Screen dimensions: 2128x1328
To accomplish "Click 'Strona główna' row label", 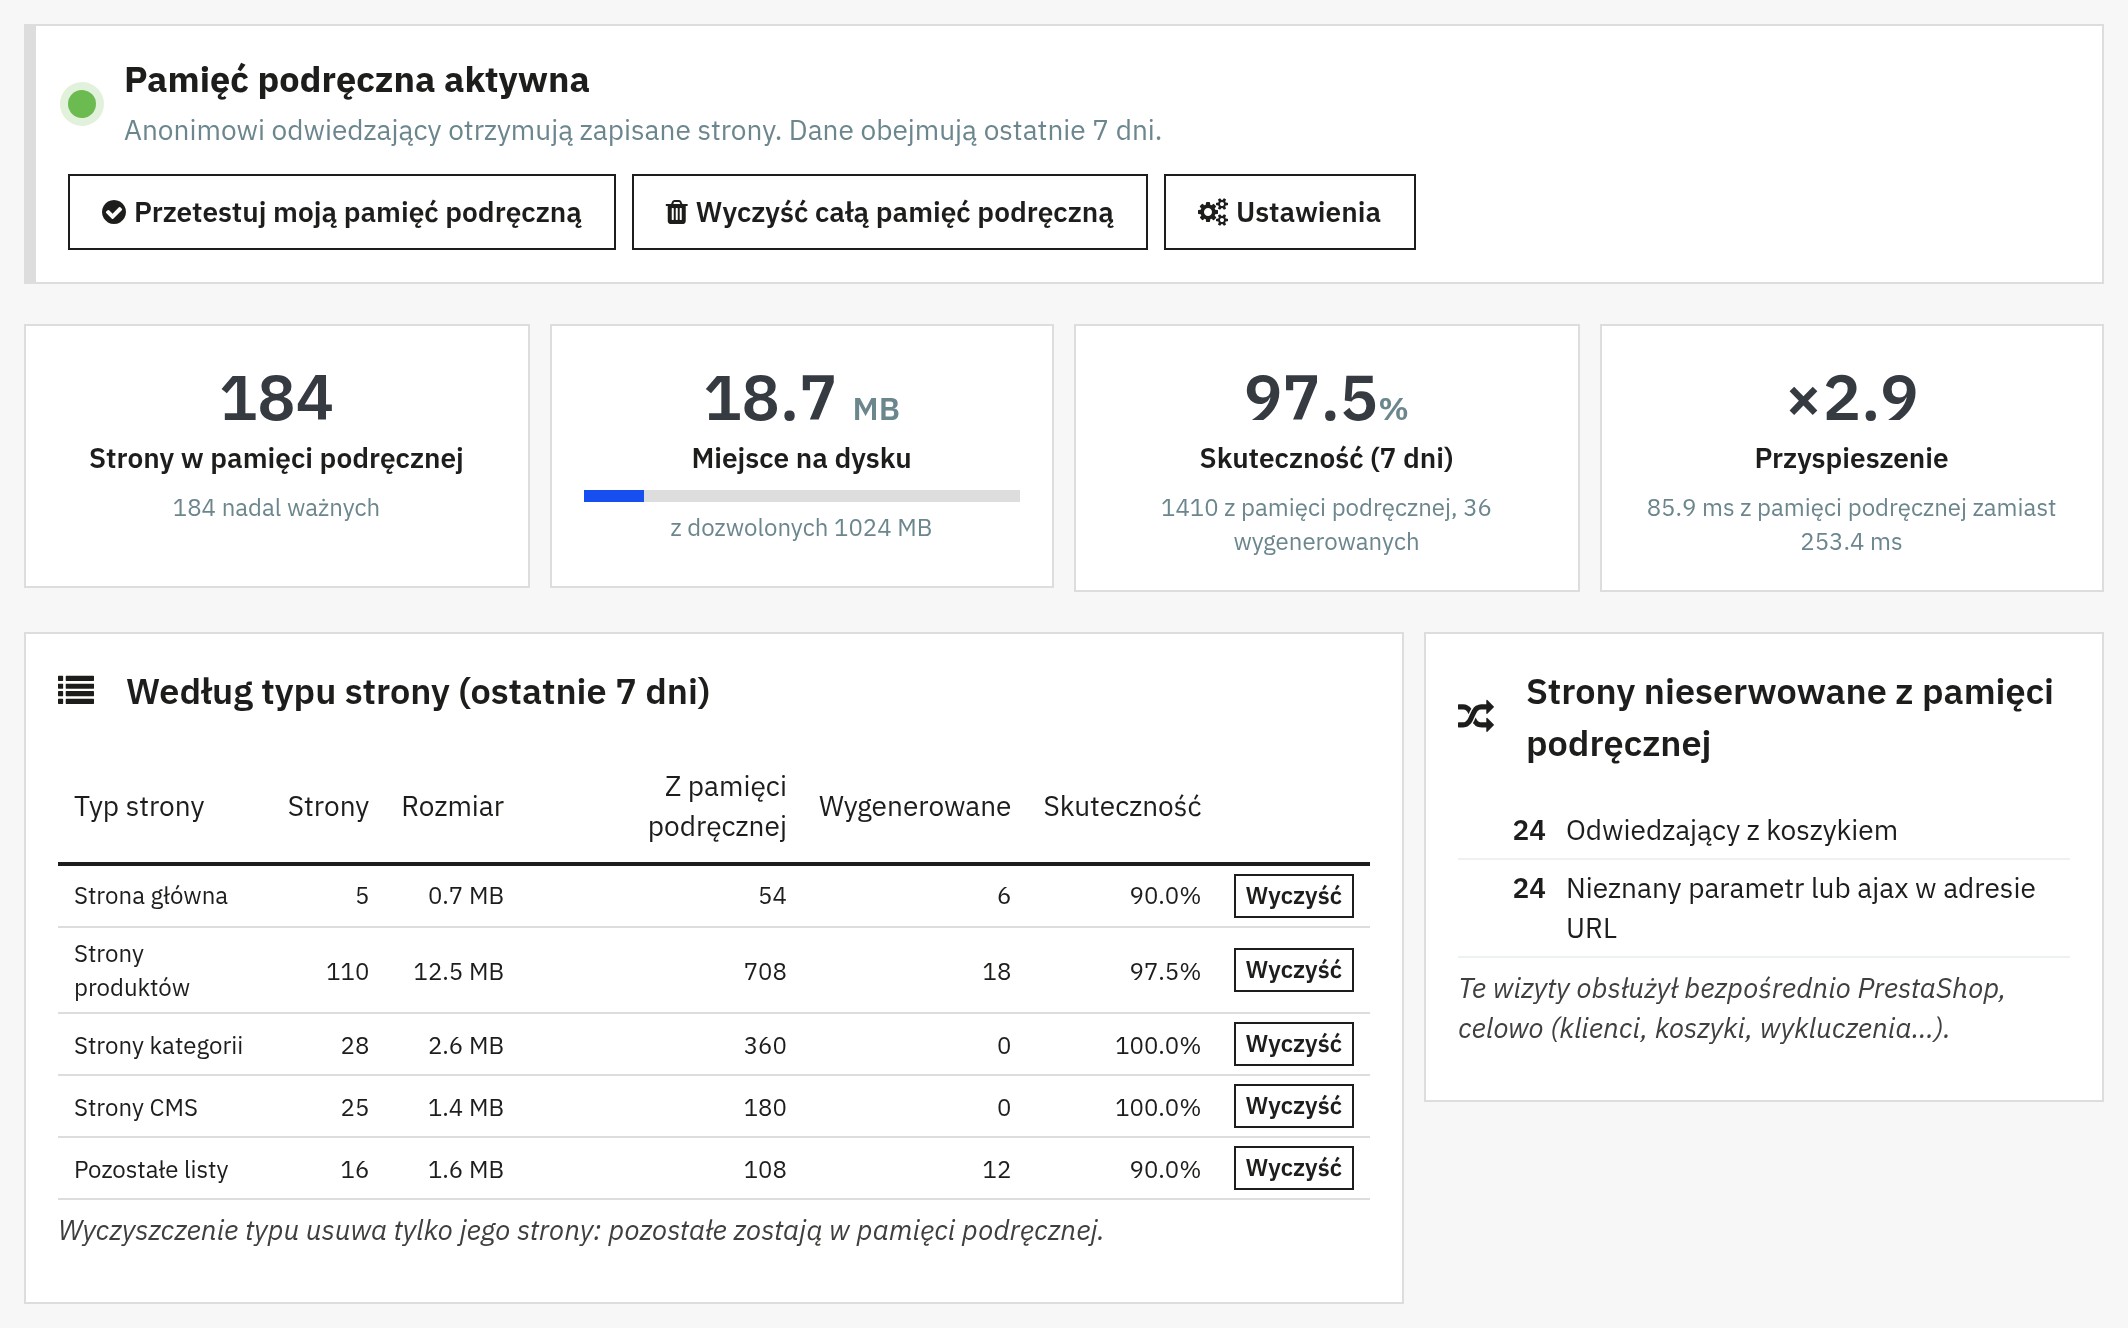I will tap(151, 896).
